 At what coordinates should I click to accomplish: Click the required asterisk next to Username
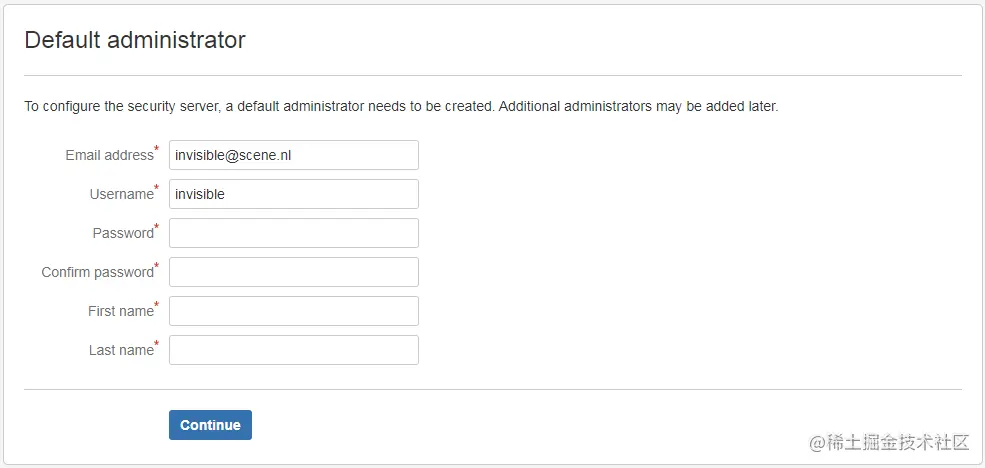(157, 189)
